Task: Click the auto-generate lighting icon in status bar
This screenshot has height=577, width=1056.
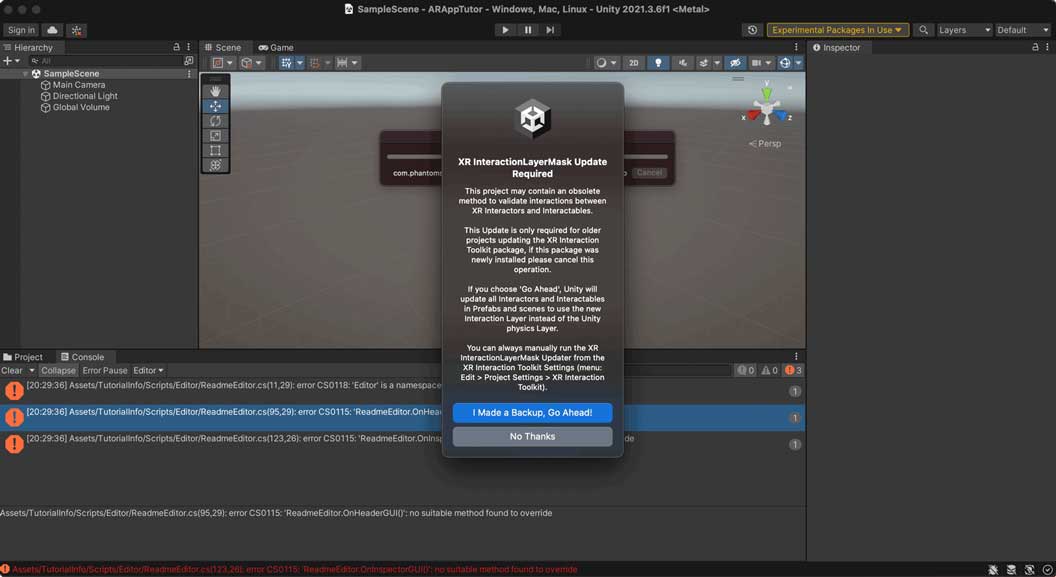Action: [1029, 570]
